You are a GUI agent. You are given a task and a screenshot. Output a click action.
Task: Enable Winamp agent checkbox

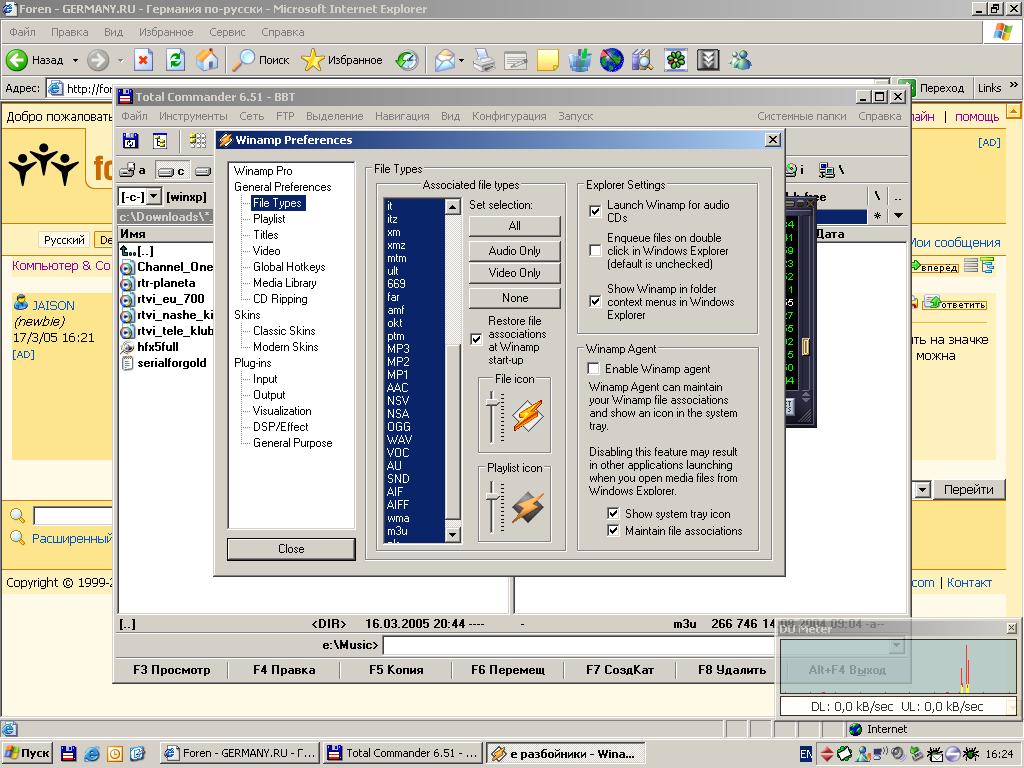point(594,369)
